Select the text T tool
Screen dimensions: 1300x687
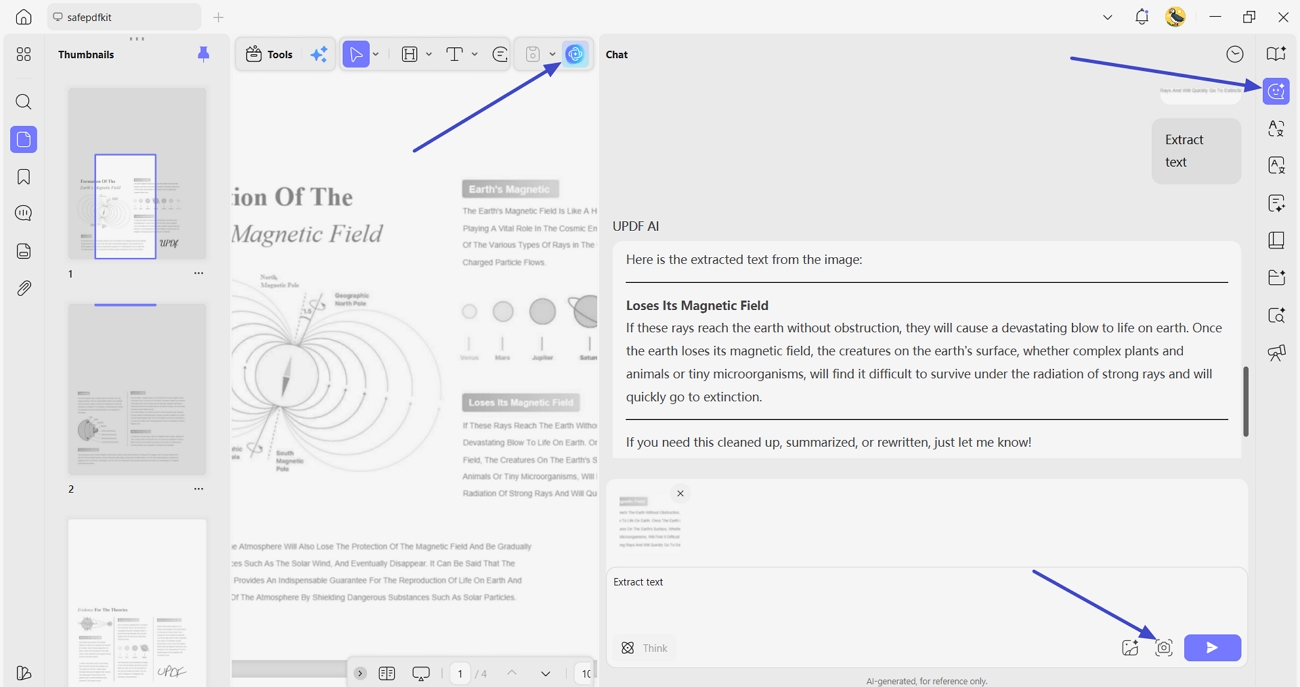[454, 54]
